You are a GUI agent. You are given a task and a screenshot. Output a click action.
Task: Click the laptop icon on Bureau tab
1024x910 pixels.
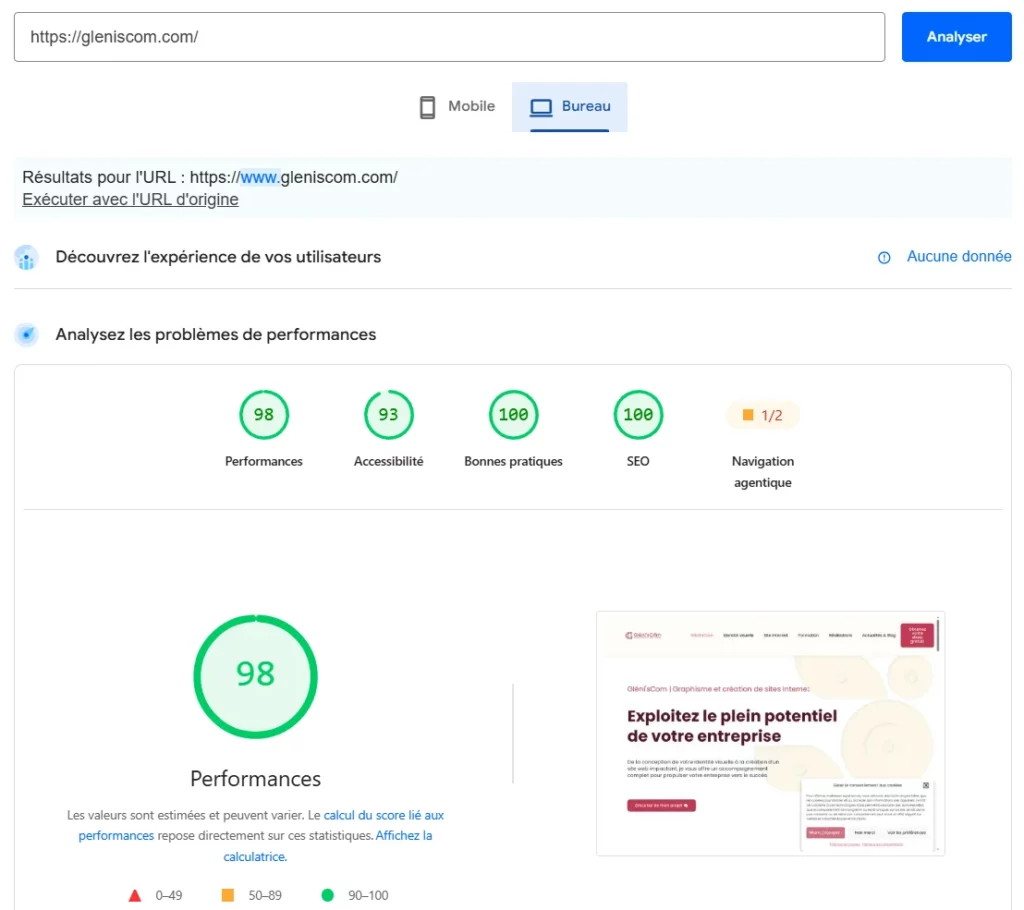click(541, 107)
